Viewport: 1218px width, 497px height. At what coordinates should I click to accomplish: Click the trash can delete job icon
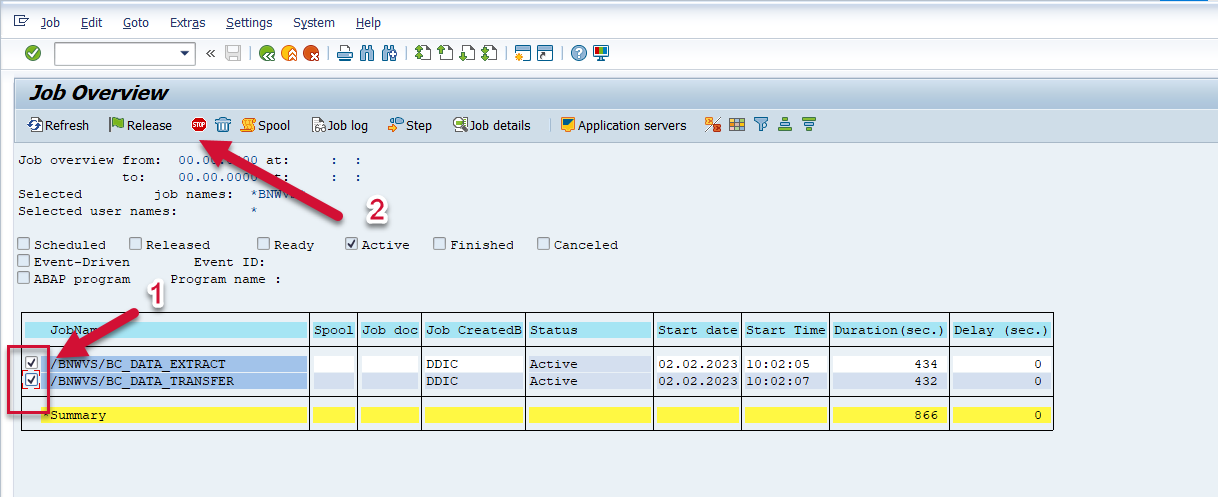click(x=223, y=125)
